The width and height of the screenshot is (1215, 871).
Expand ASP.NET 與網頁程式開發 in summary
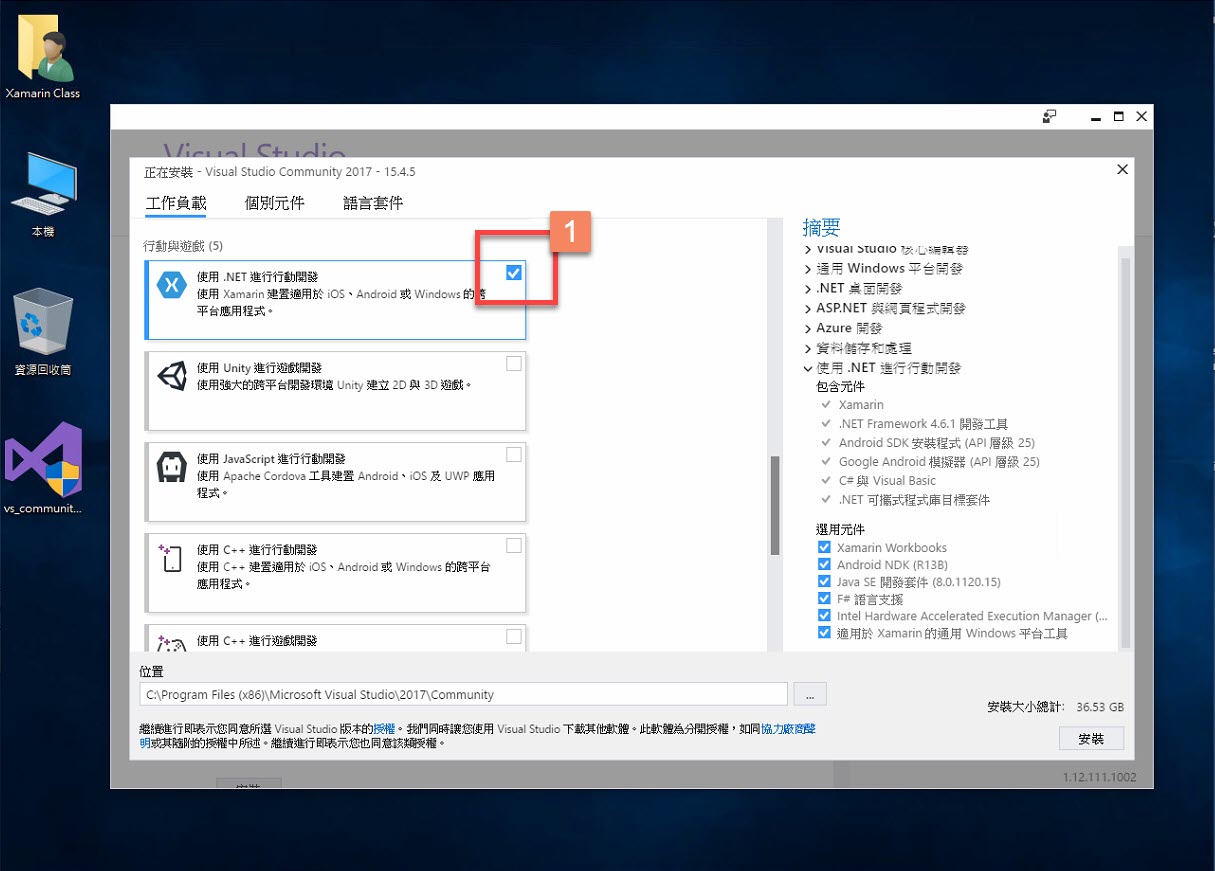808,309
